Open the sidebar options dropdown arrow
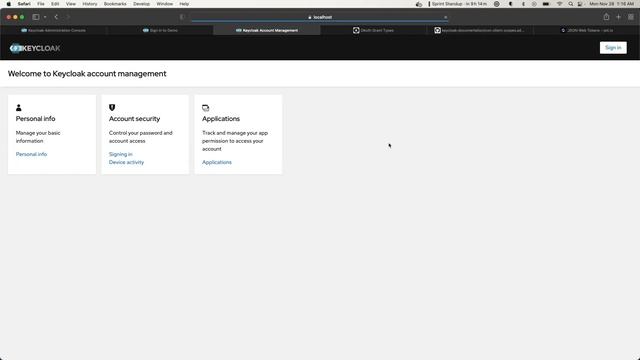Image resolution: width=640 pixels, height=360 pixels. pyautogui.click(x=45, y=17)
